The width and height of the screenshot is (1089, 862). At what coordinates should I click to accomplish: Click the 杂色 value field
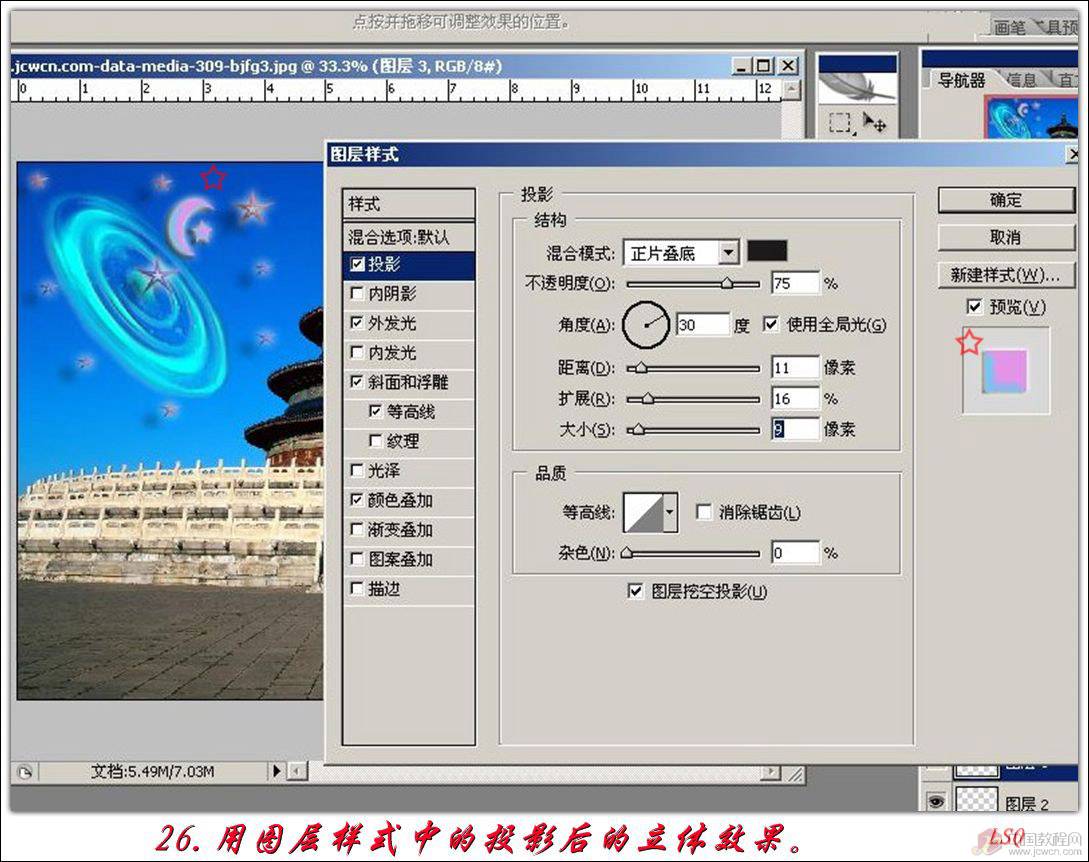pos(795,553)
